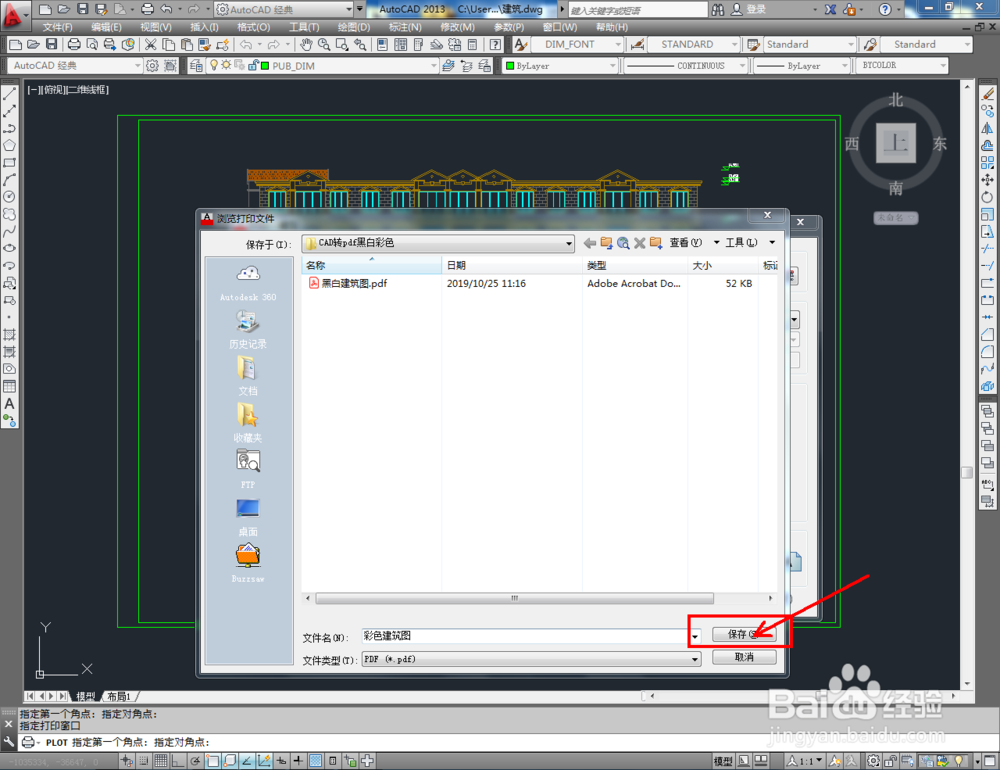Toggle Polar tracking in status bar

click(195, 760)
